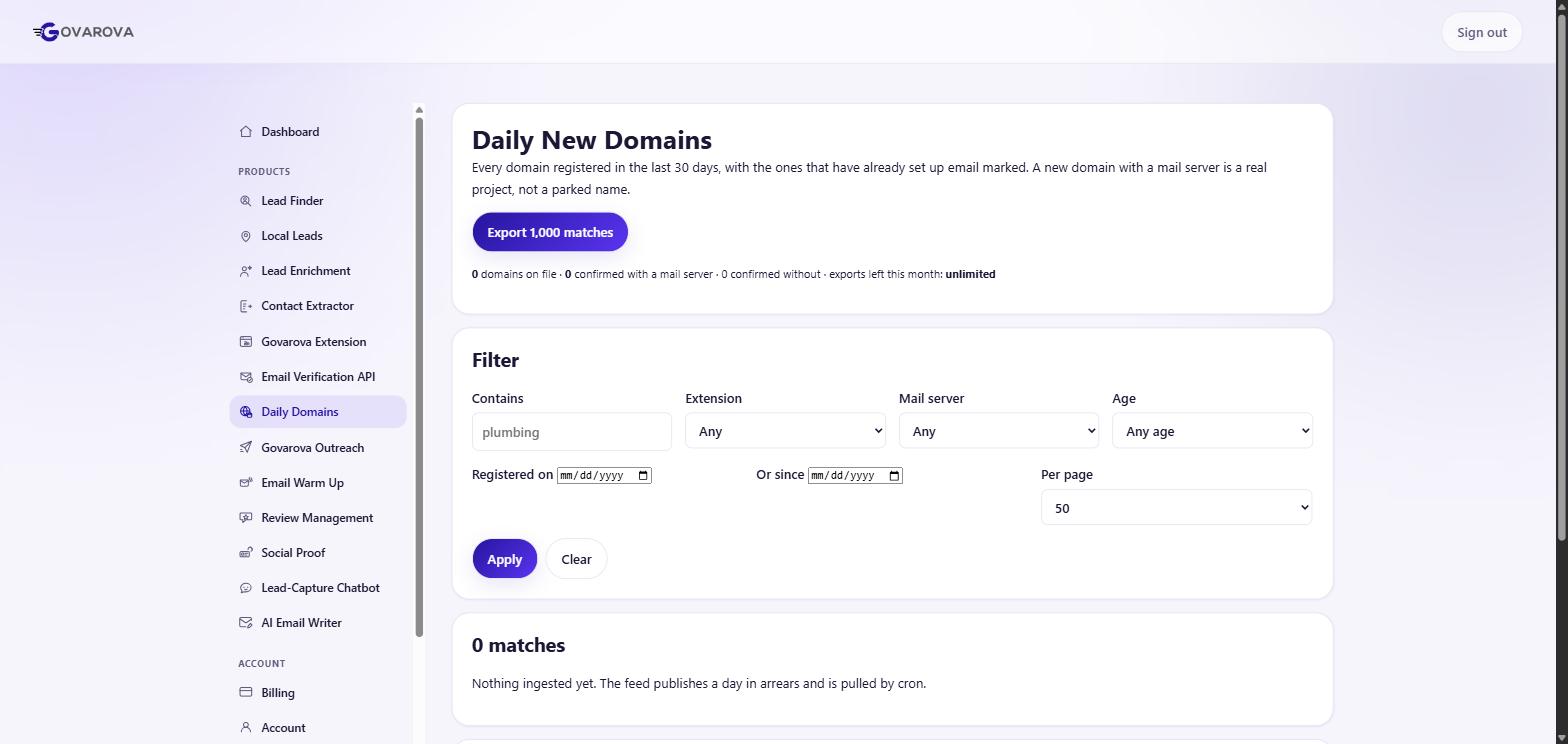Select Lead Enrichment menu item

pos(318,271)
